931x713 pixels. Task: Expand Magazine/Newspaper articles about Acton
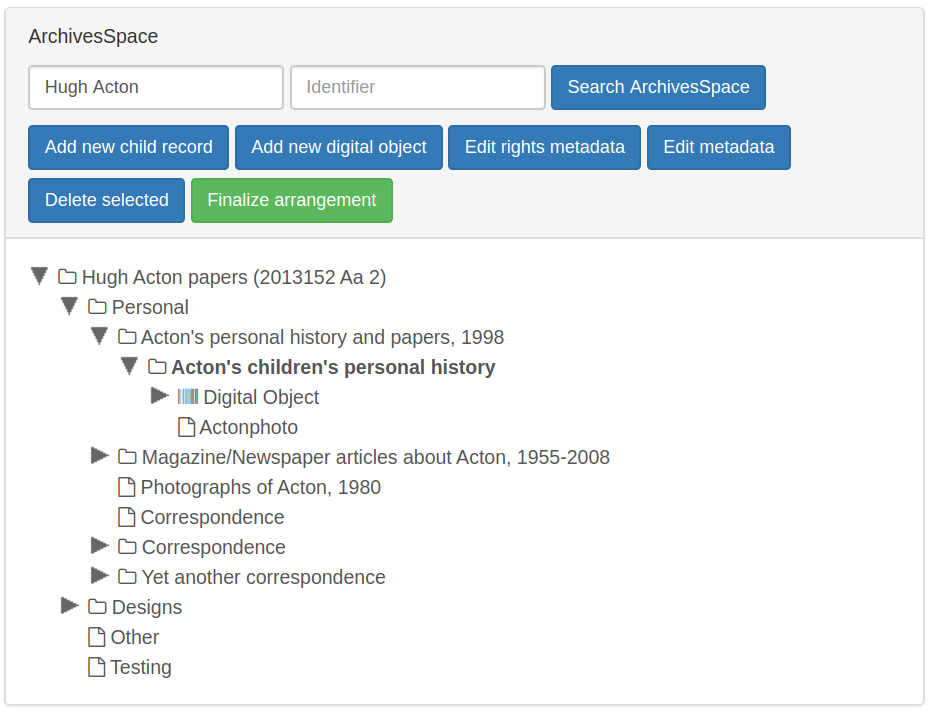click(x=99, y=455)
